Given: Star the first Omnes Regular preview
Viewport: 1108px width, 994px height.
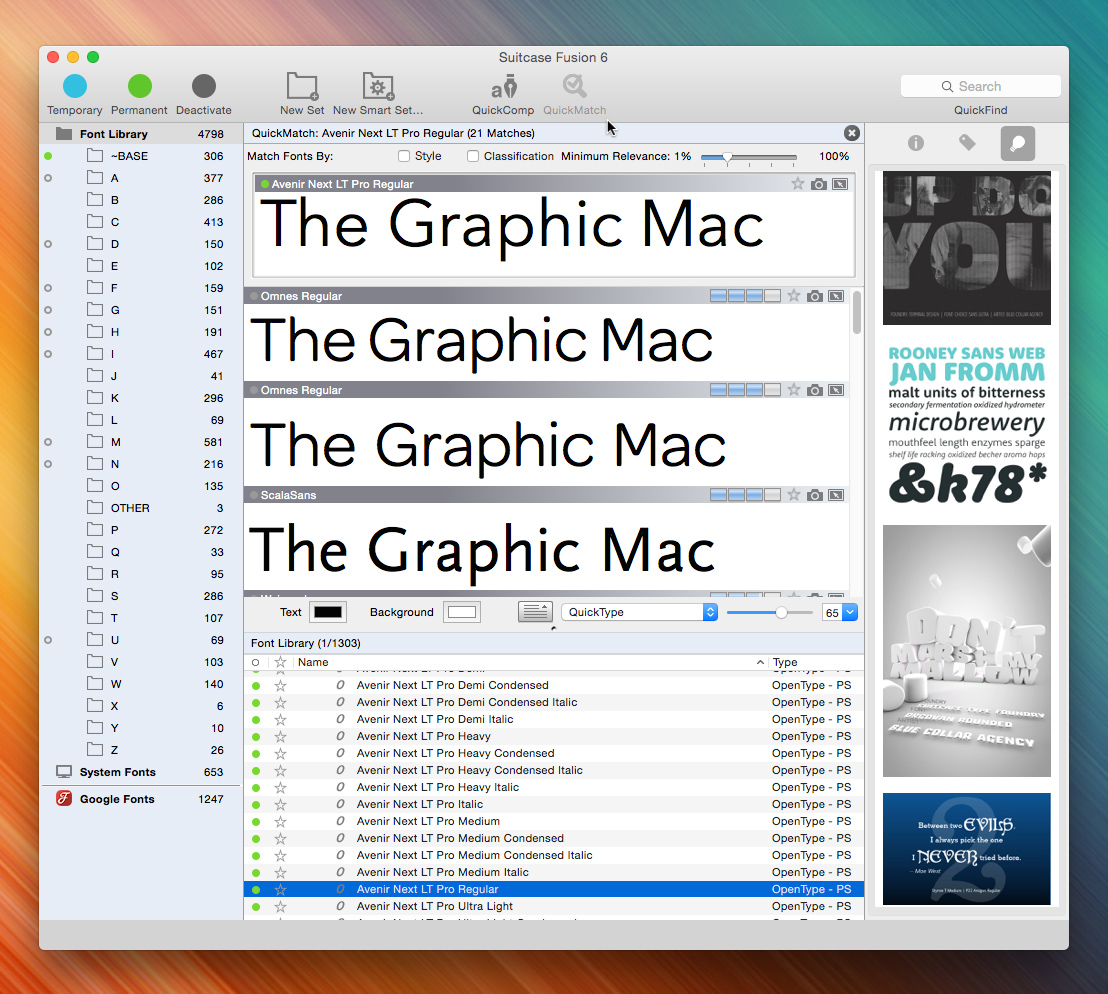Looking at the screenshot, I should (794, 296).
